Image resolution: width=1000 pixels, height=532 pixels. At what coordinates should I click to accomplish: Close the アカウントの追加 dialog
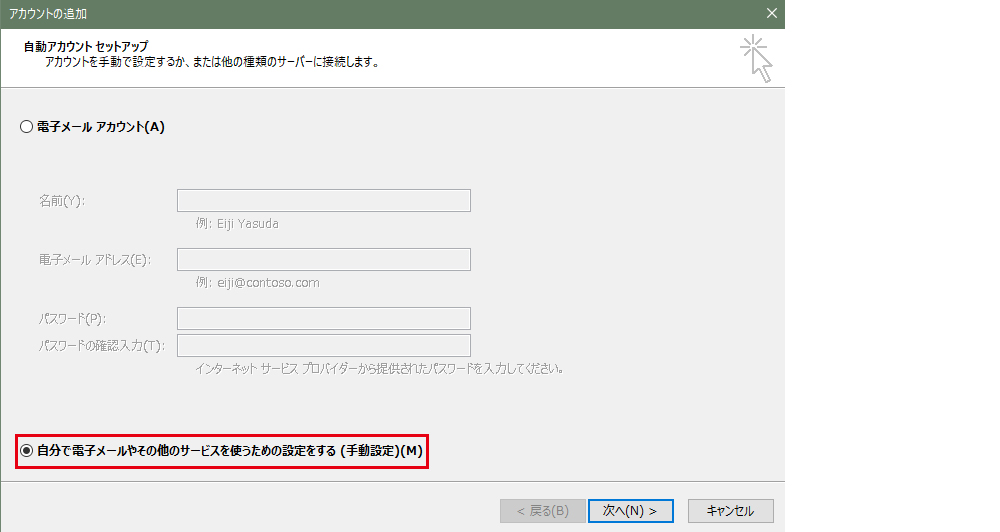(772, 13)
